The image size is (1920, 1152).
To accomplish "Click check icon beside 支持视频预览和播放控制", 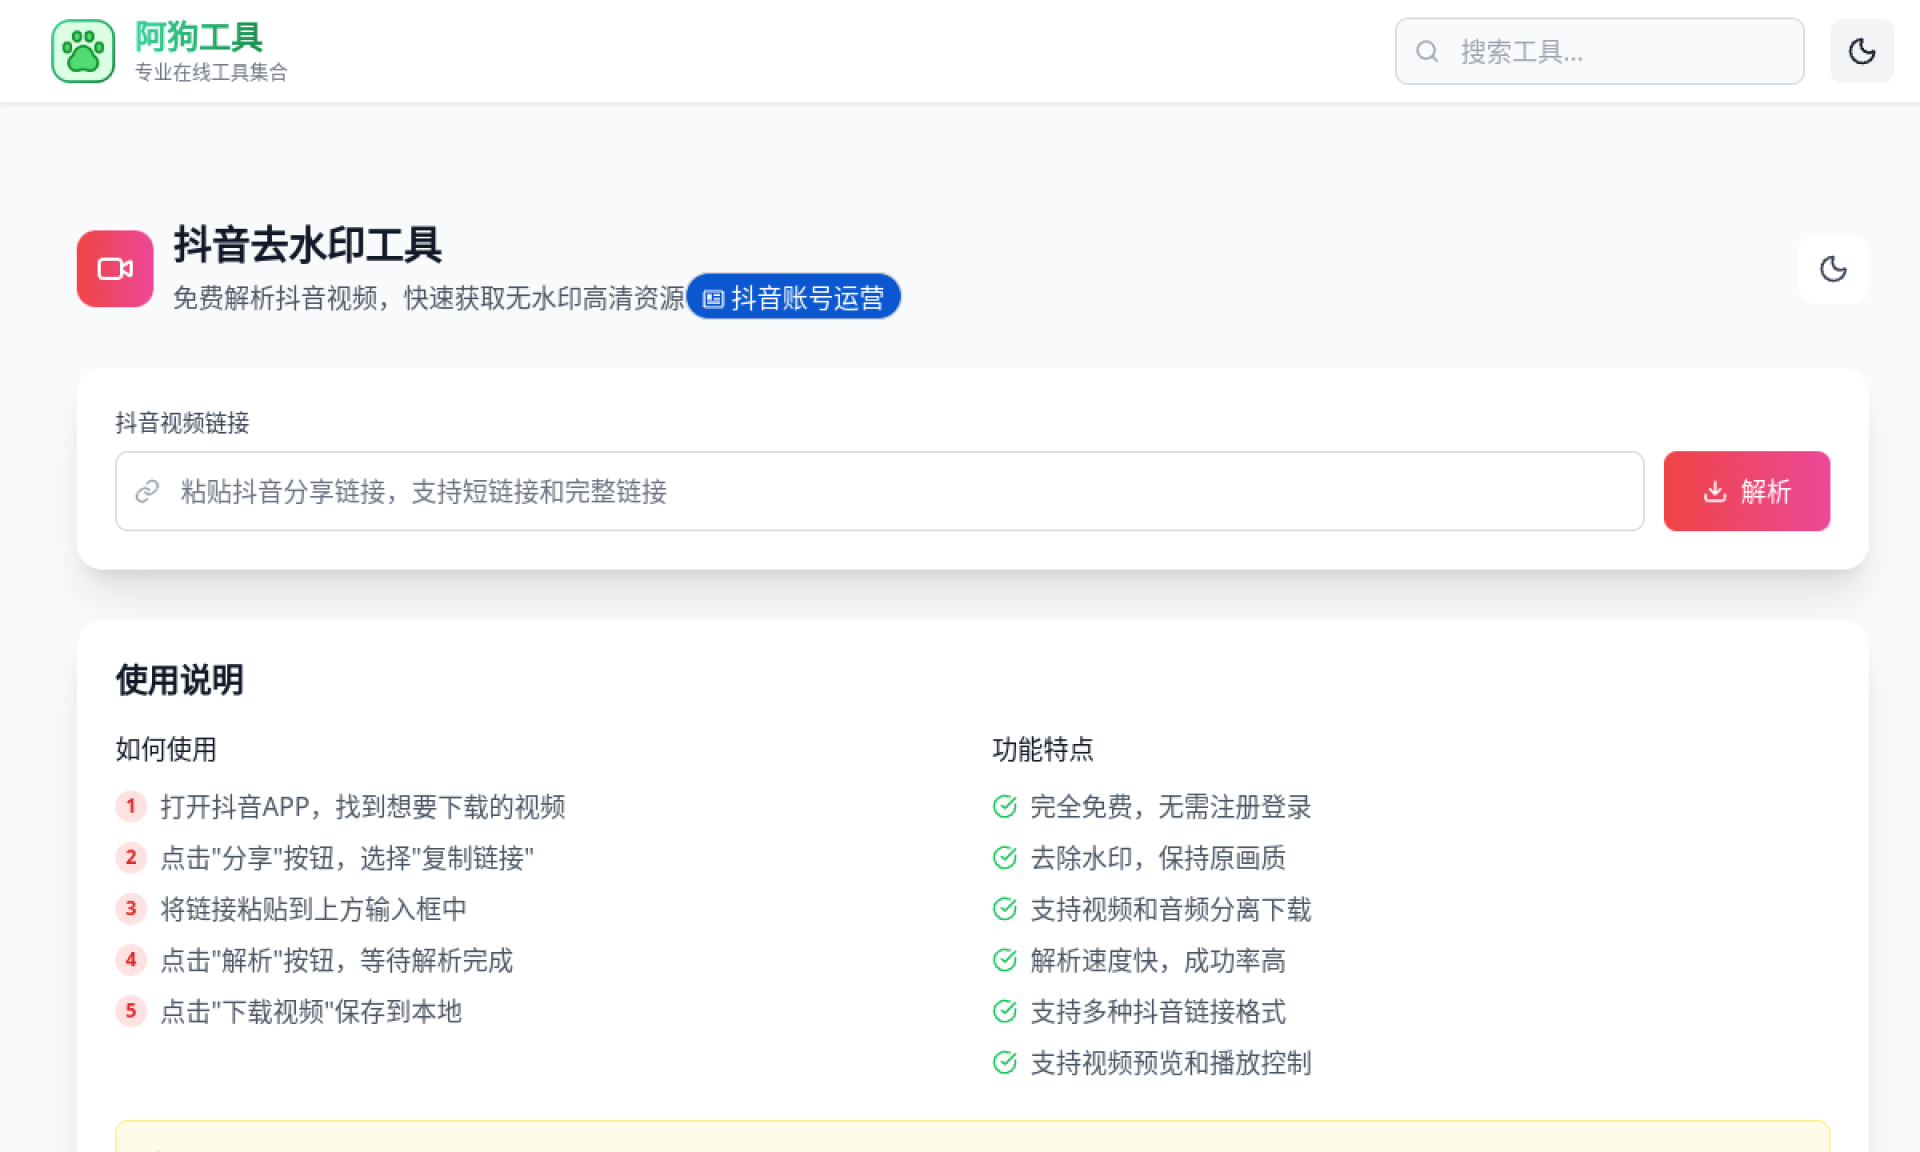I will [1004, 1062].
